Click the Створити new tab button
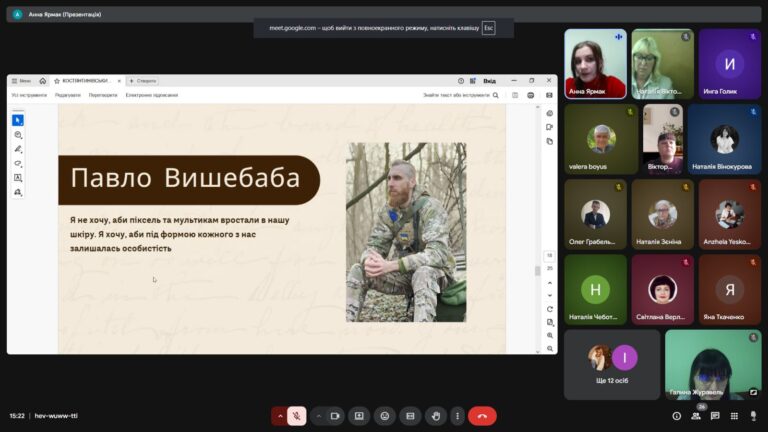This screenshot has width=768, height=432. click(x=142, y=81)
